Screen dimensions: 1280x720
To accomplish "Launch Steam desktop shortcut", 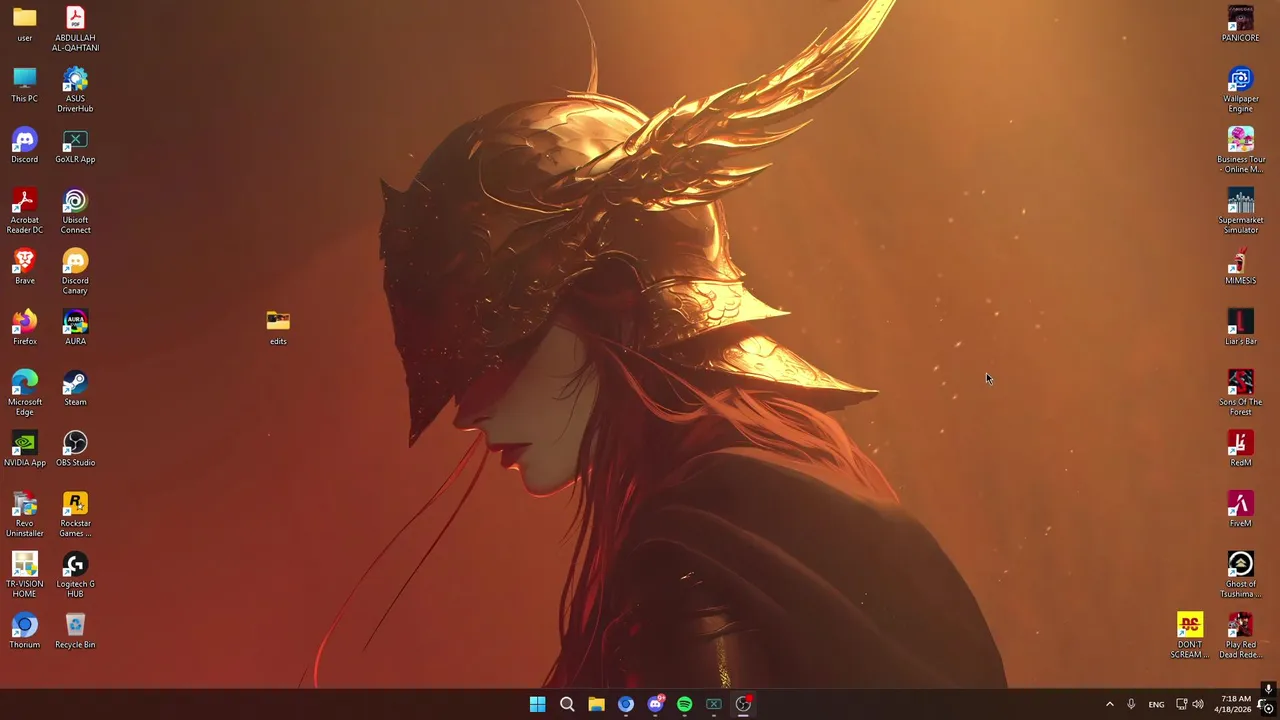I will pyautogui.click(x=75, y=388).
